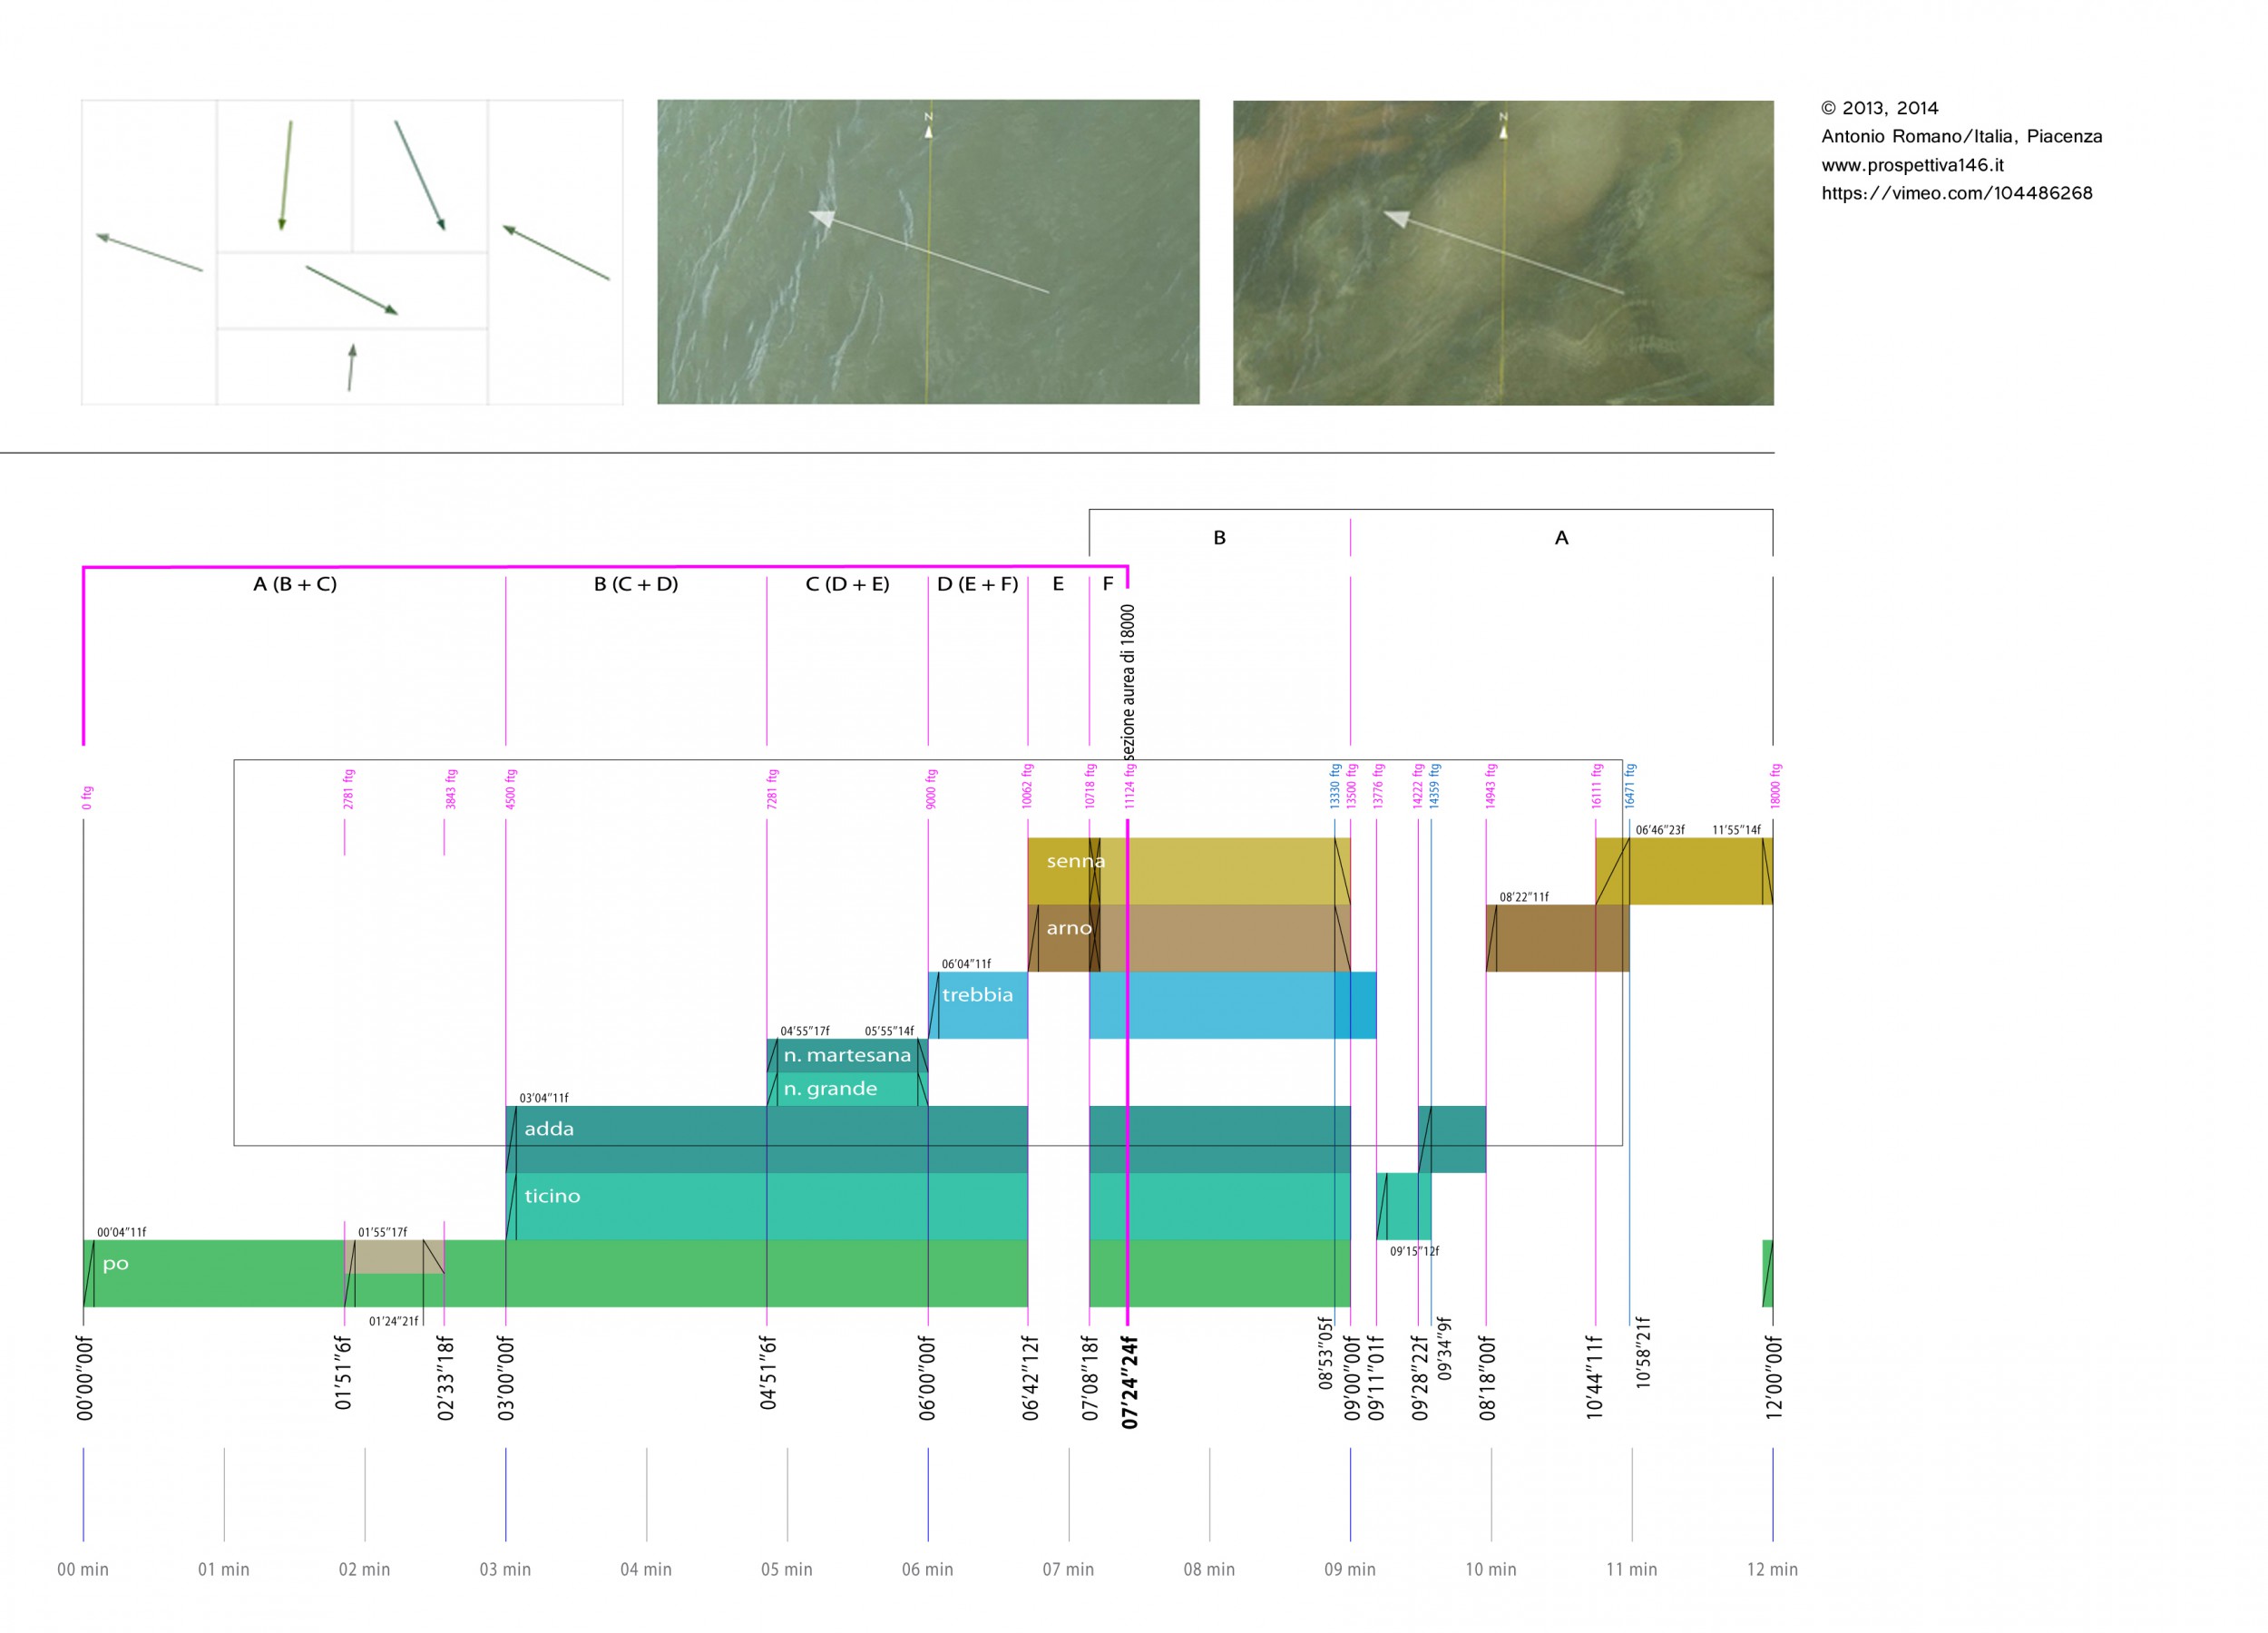Select the 'A (B + C)' section heading

pos(295,584)
